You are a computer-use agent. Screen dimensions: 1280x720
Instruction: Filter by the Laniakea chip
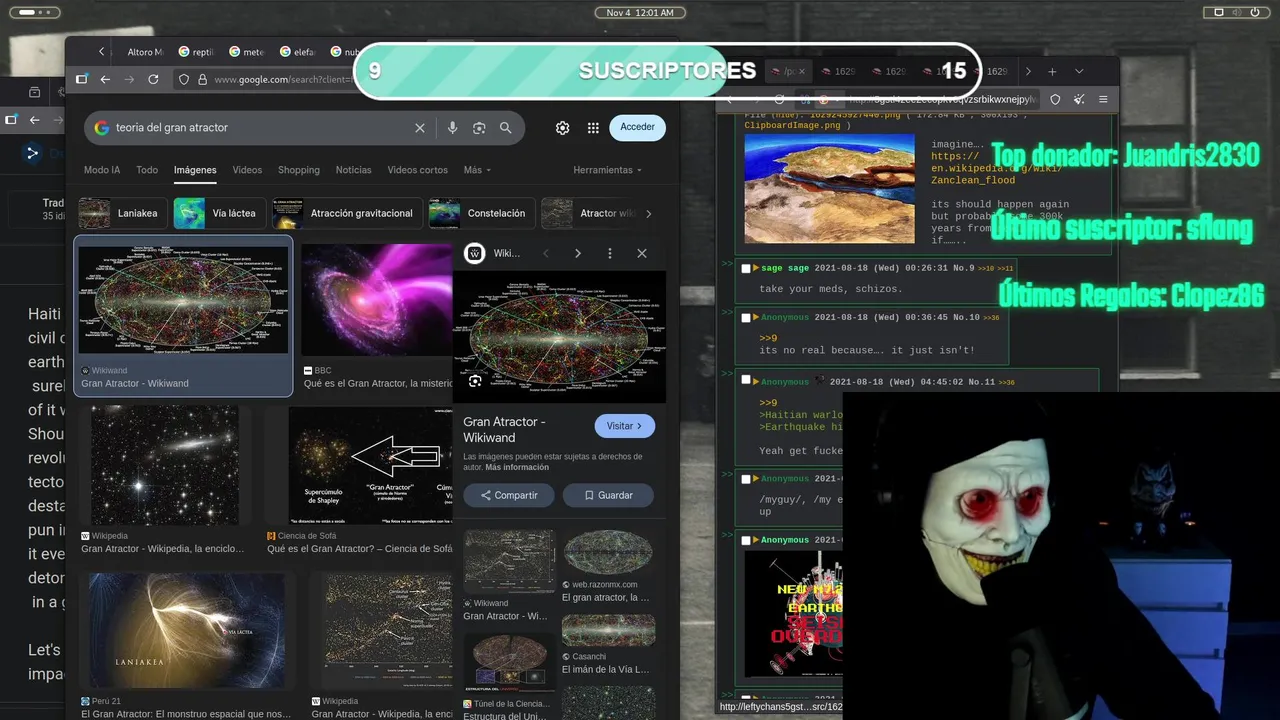[122, 213]
